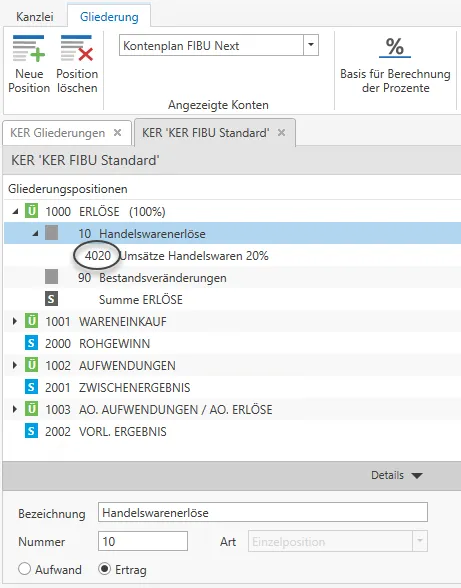Click the green Ü icon beside 1002 AUFWENDUNGEN
This screenshot has height=588, width=461.
[32, 365]
